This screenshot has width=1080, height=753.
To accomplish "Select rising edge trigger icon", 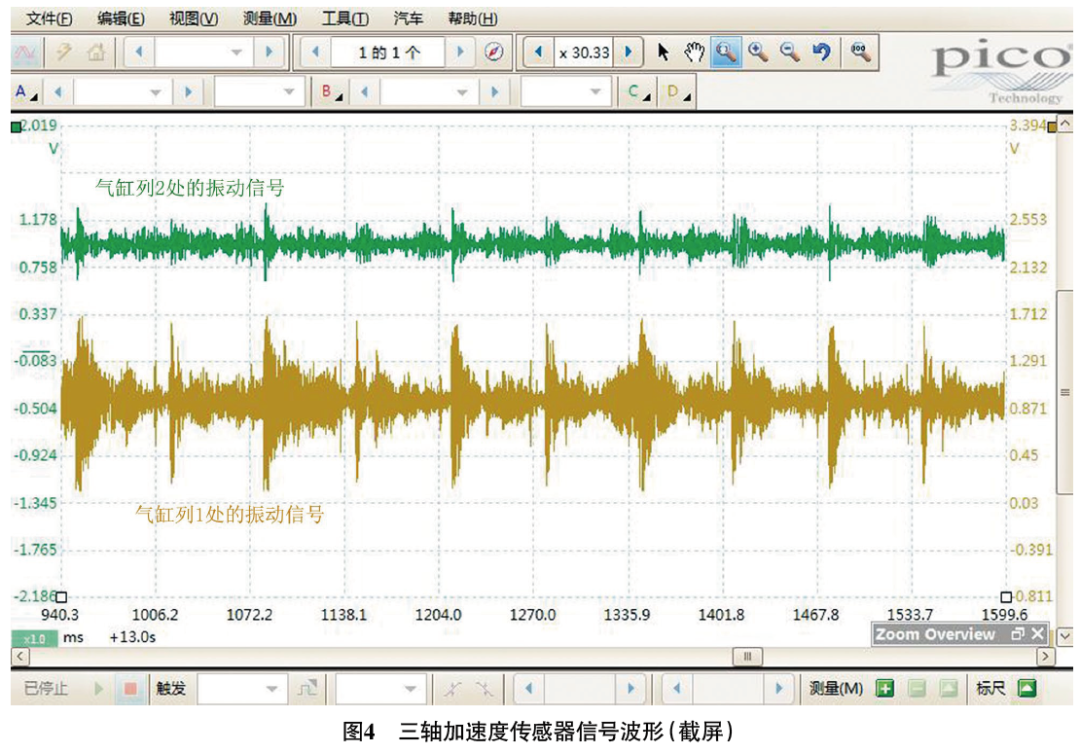I will pyautogui.click(x=452, y=688).
